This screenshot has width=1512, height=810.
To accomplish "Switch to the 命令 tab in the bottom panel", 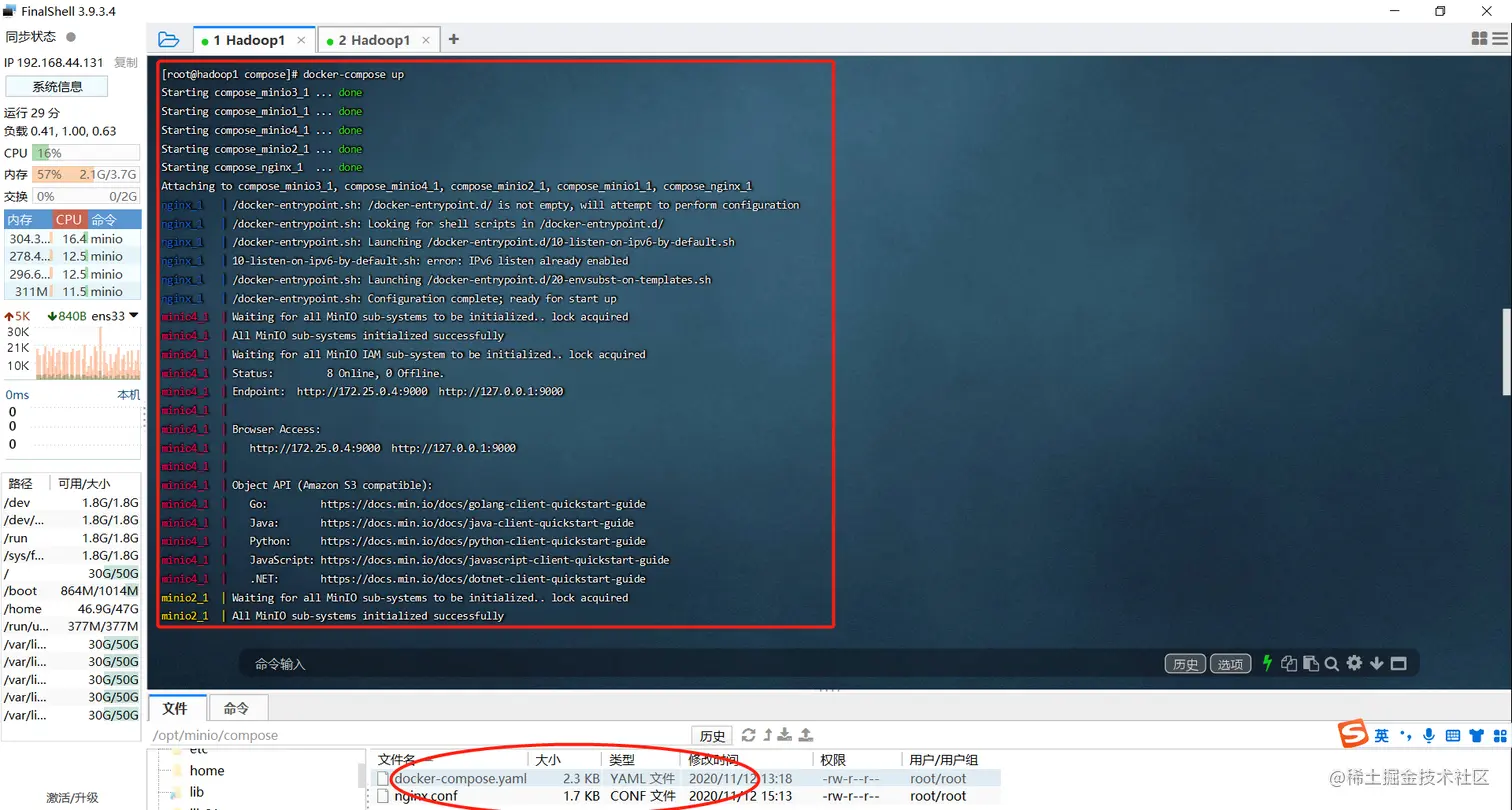I will (x=235, y=708).
